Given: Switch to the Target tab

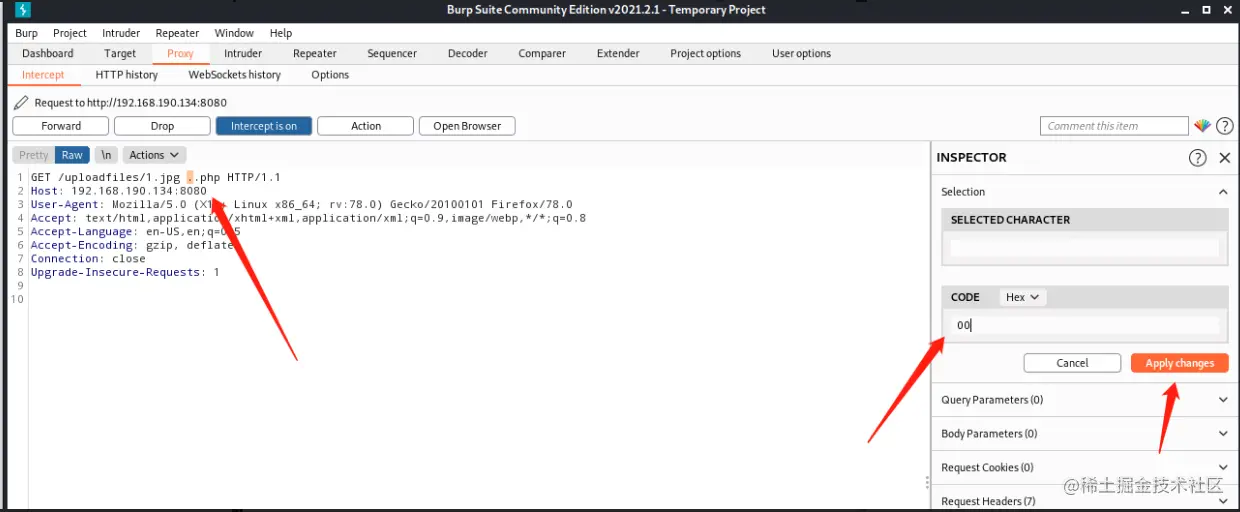Looking at the screenshot, I should pyautogui.click(x=120, y=54).
